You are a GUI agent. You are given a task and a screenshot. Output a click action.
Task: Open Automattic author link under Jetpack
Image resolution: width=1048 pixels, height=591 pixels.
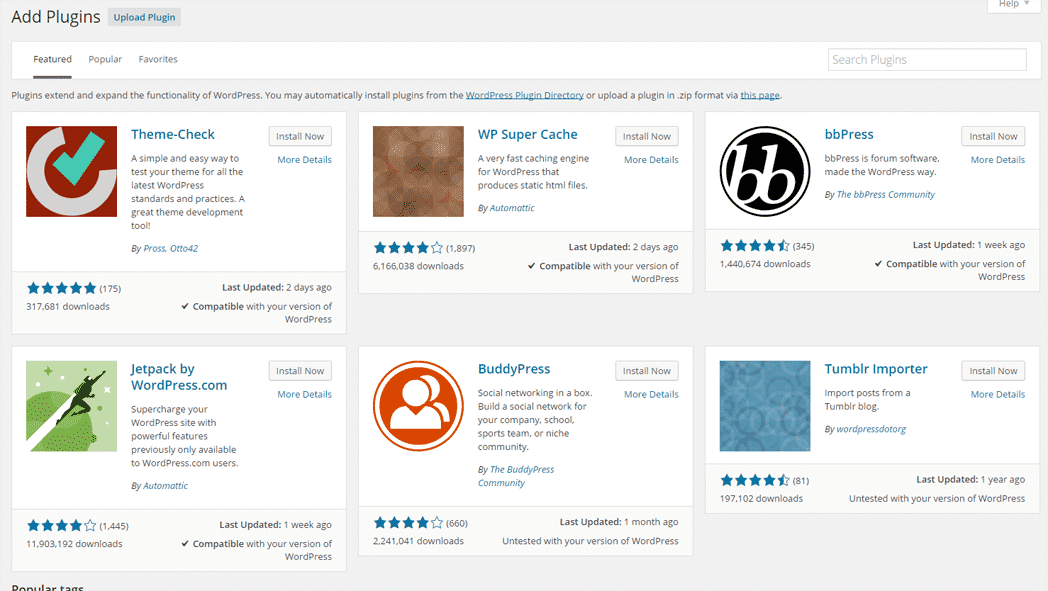165,486
